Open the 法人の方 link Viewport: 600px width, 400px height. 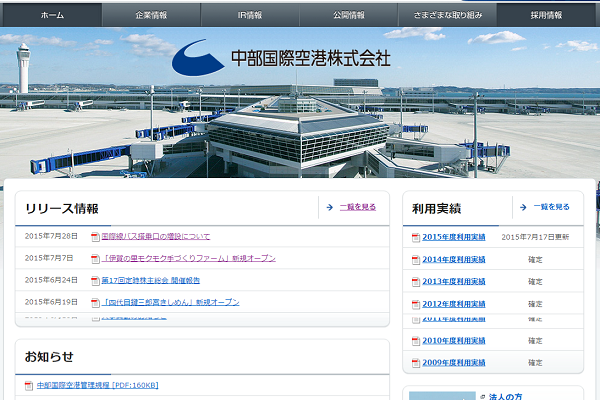click(x=505, y=397)
